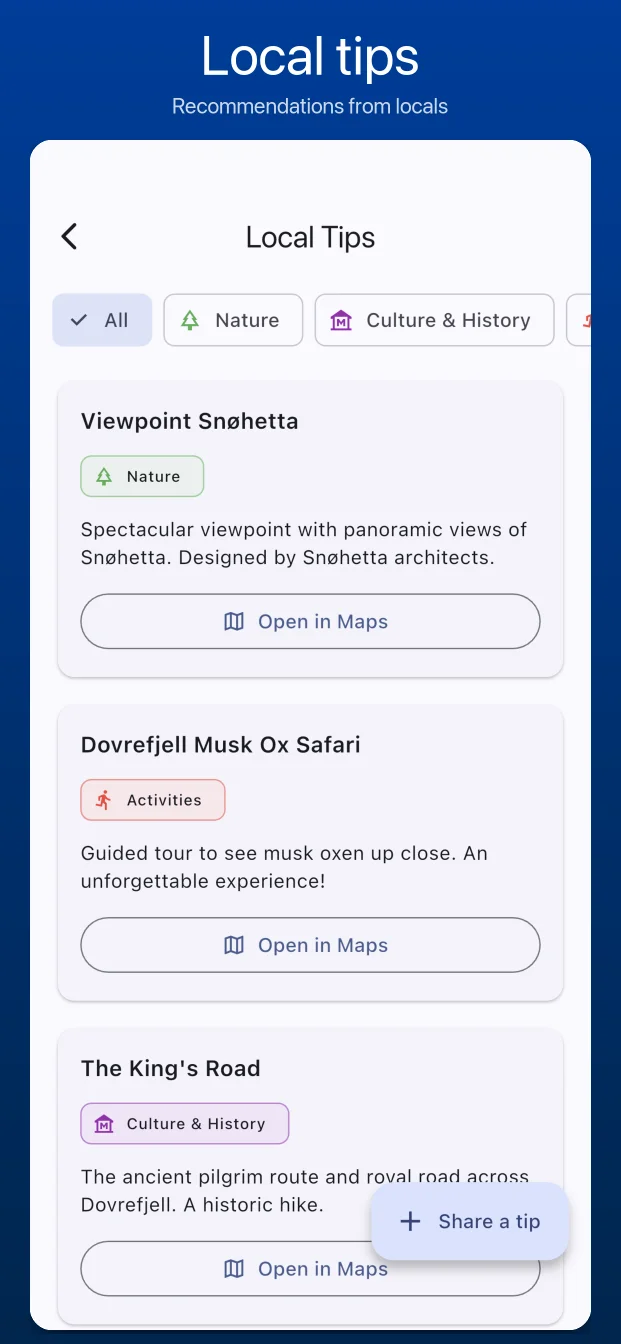
Task: Click the plus icon on Share a tip
Action: [410, 1221]
